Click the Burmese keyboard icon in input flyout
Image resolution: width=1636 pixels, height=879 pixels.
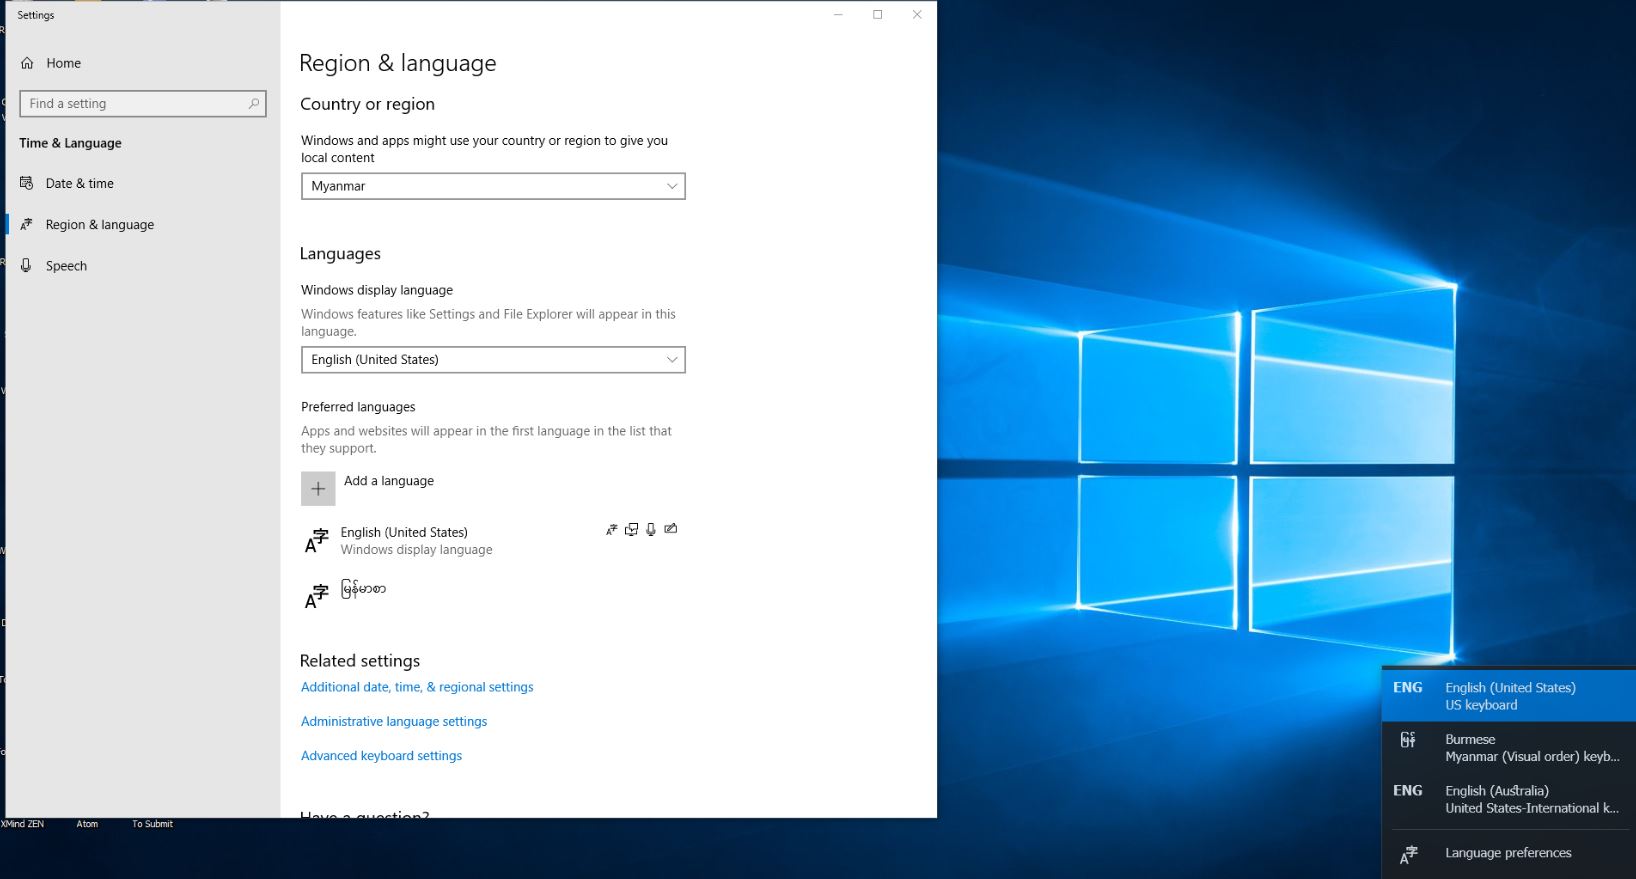tap(1408, 740)
